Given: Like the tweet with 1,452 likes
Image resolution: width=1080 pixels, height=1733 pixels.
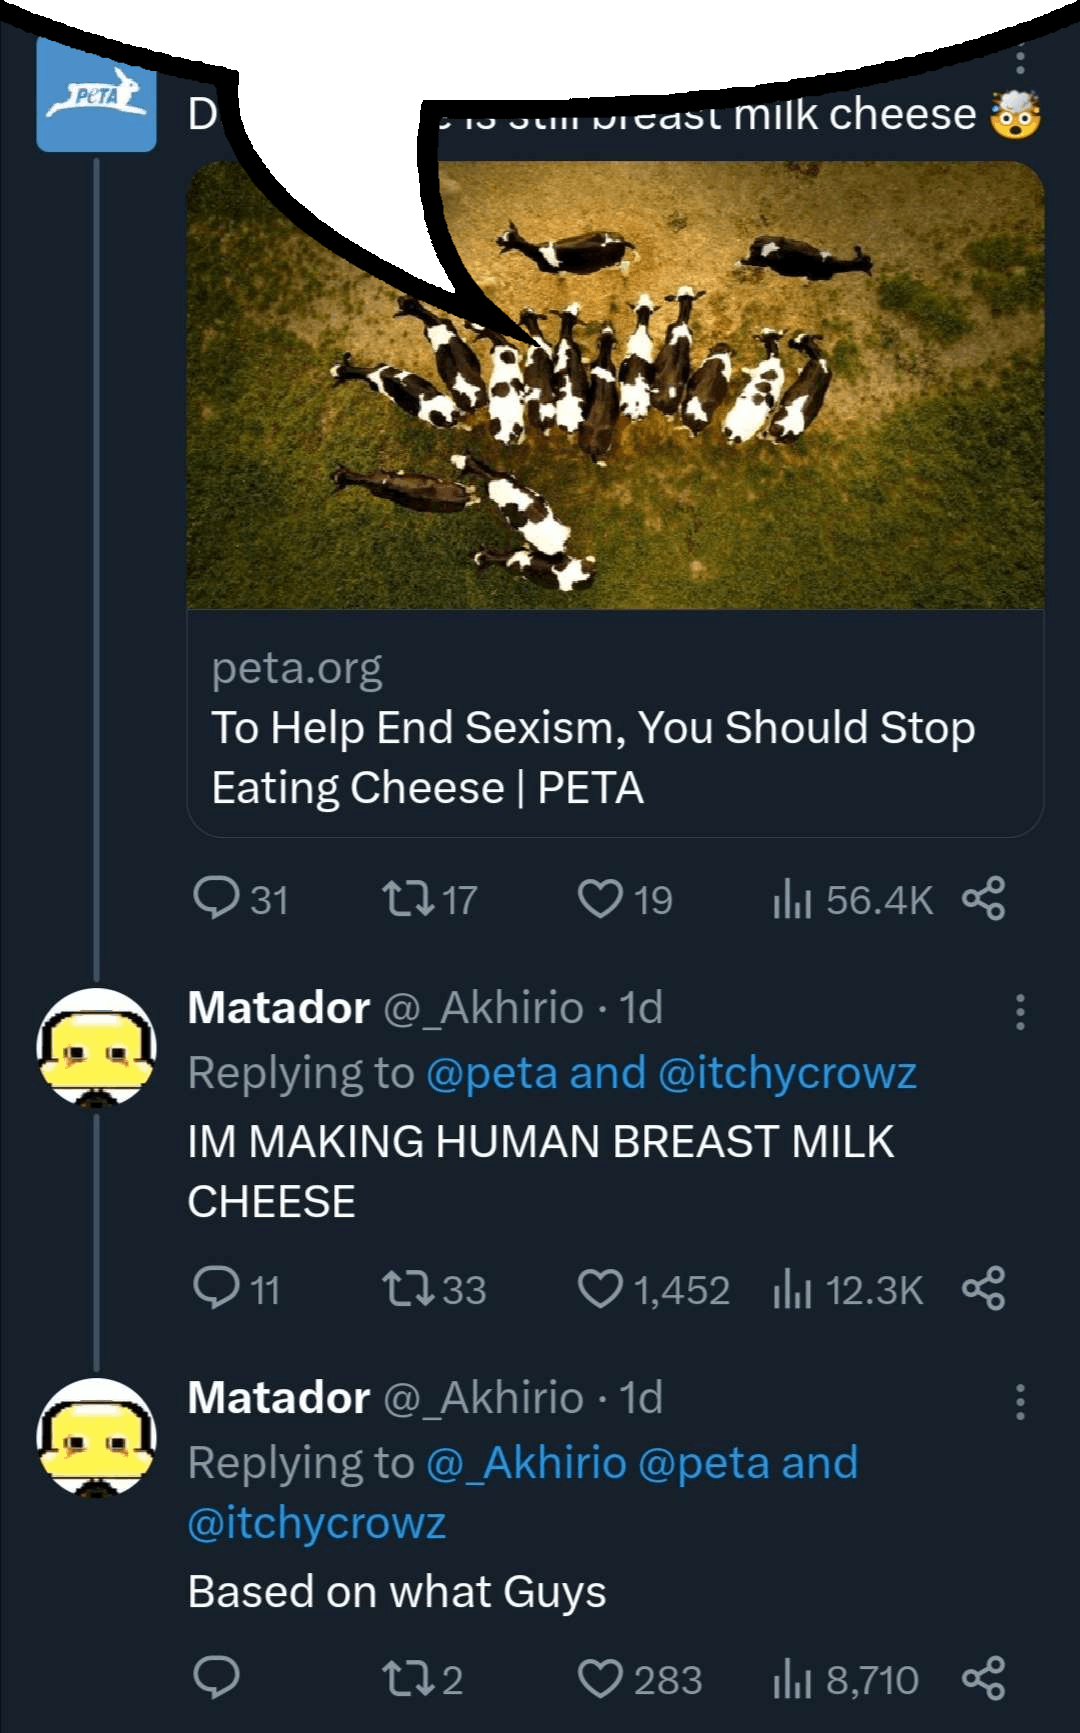Looking at the screenshot, I should point(600,1288).
